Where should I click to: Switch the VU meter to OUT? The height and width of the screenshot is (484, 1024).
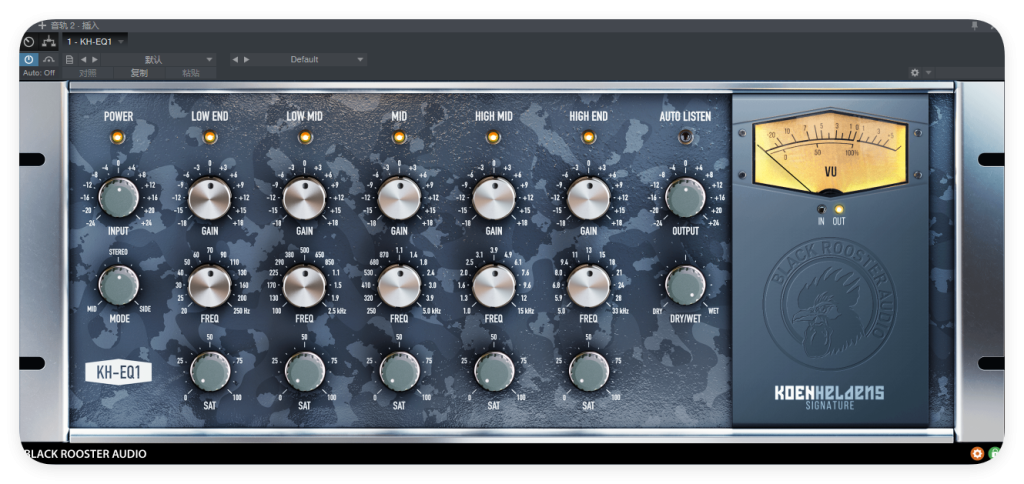pos(839,210)
